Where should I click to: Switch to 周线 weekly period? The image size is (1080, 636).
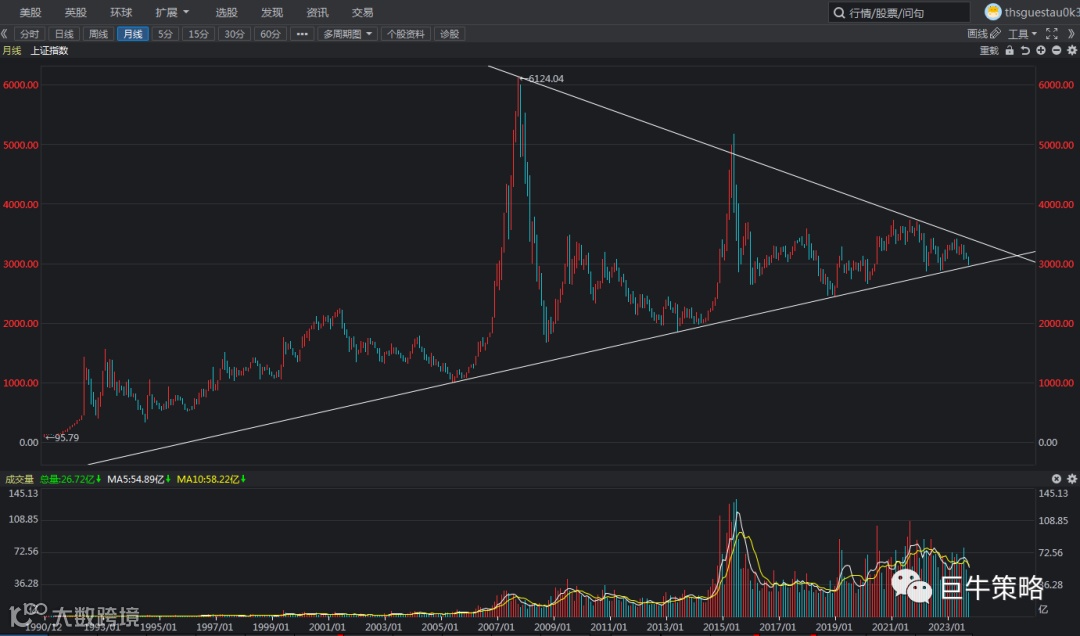pyautogui.click(x=98, y=34)
